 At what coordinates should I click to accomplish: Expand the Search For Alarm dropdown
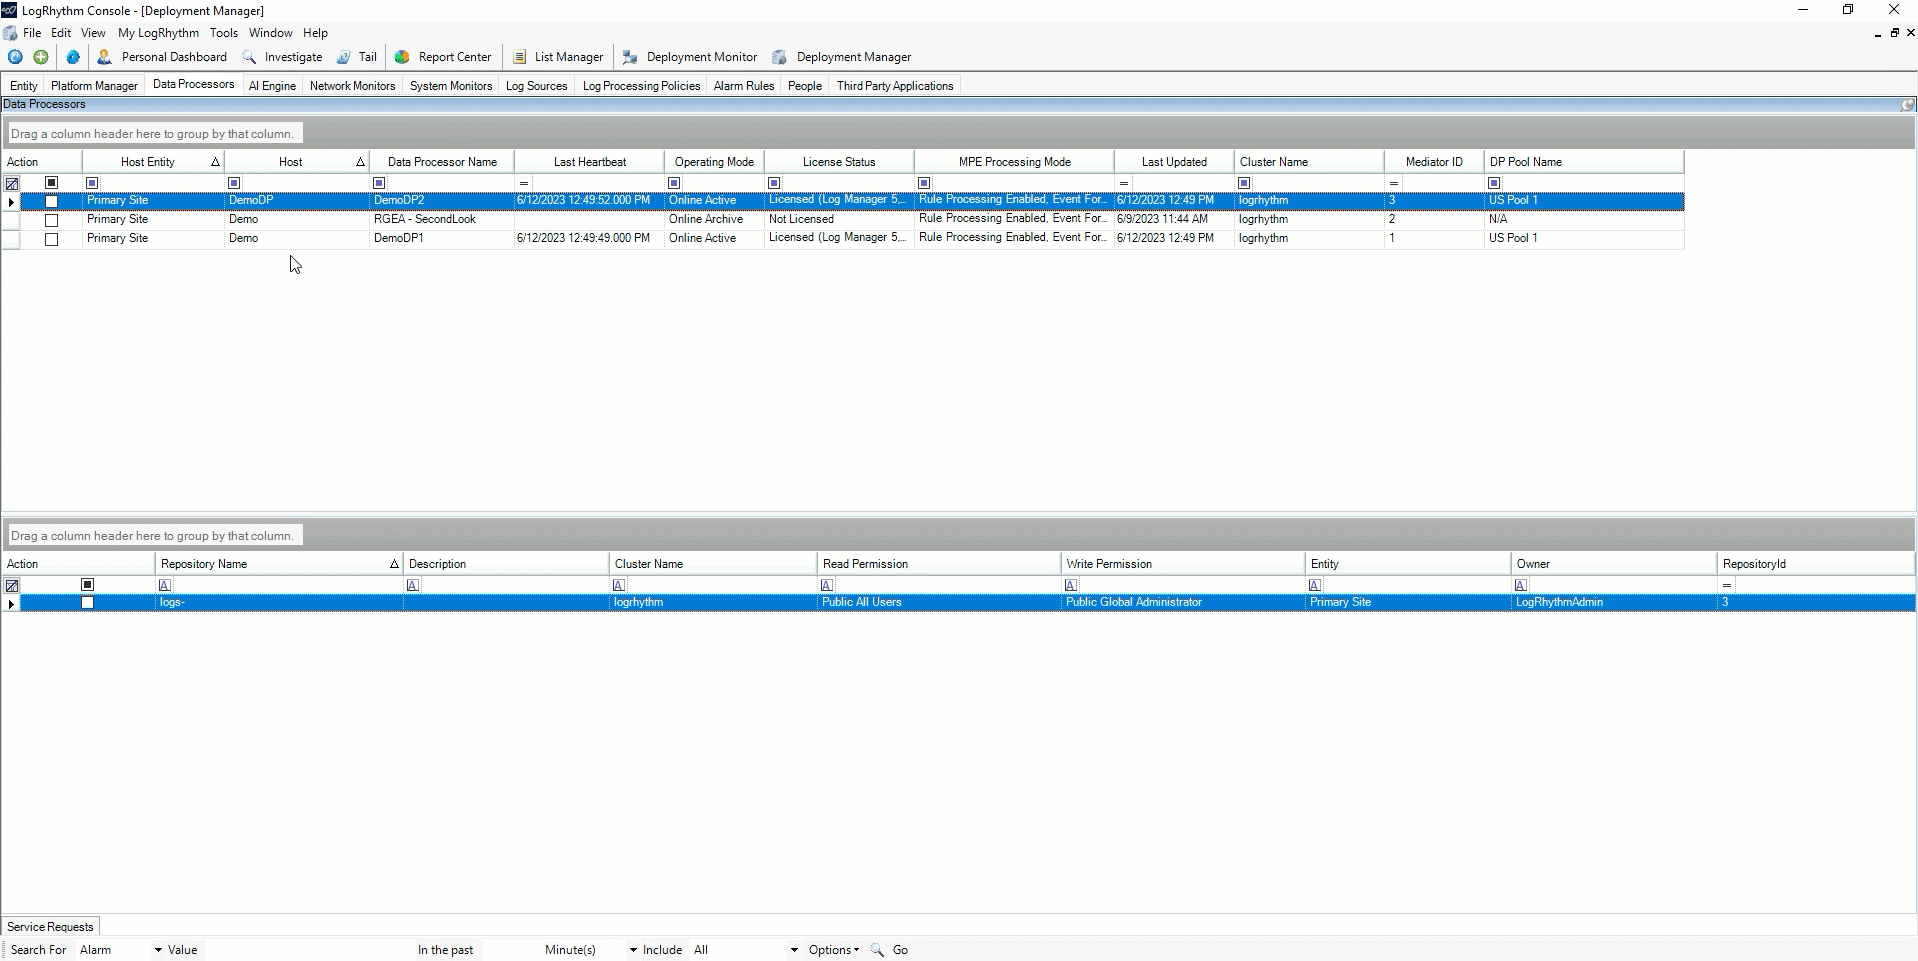tap(157, 950)
